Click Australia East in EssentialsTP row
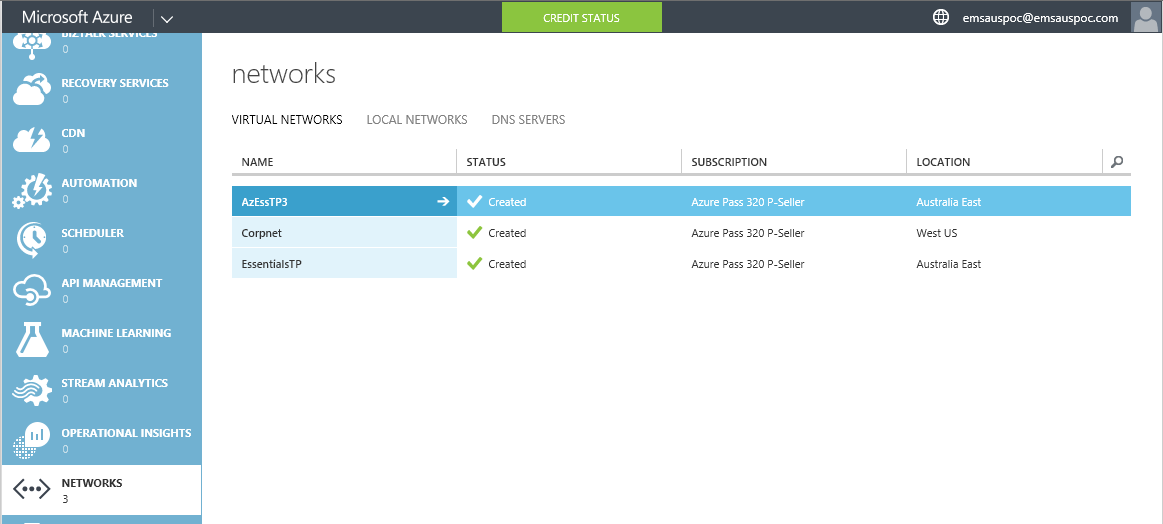 949,263
